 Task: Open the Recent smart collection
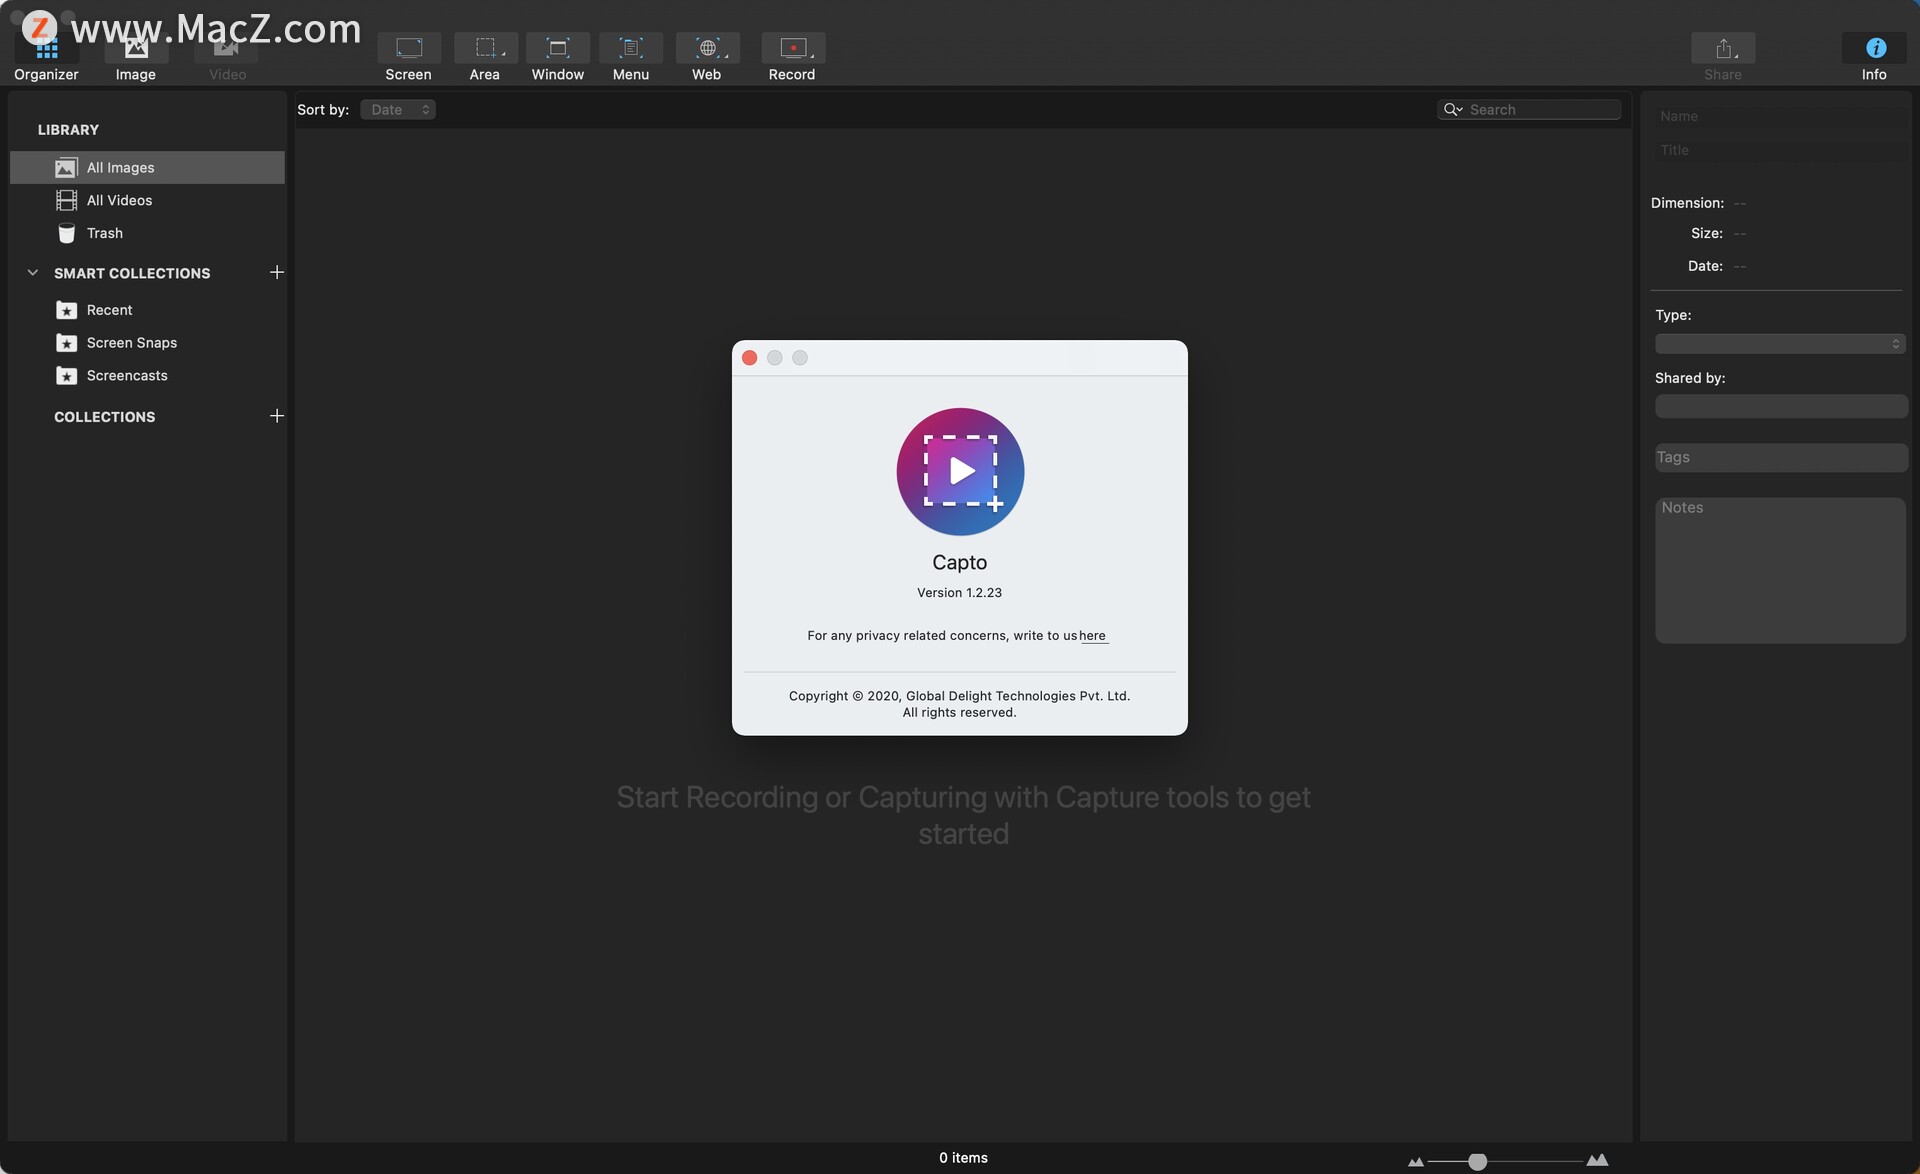147,310
